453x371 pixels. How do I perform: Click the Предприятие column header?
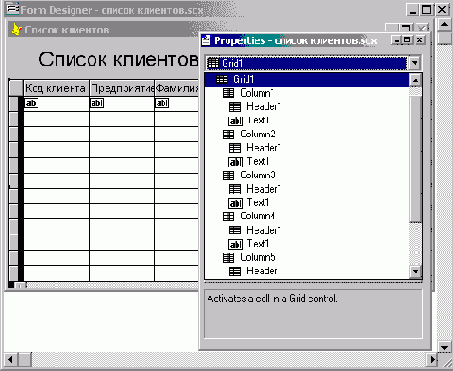[122, 88]
